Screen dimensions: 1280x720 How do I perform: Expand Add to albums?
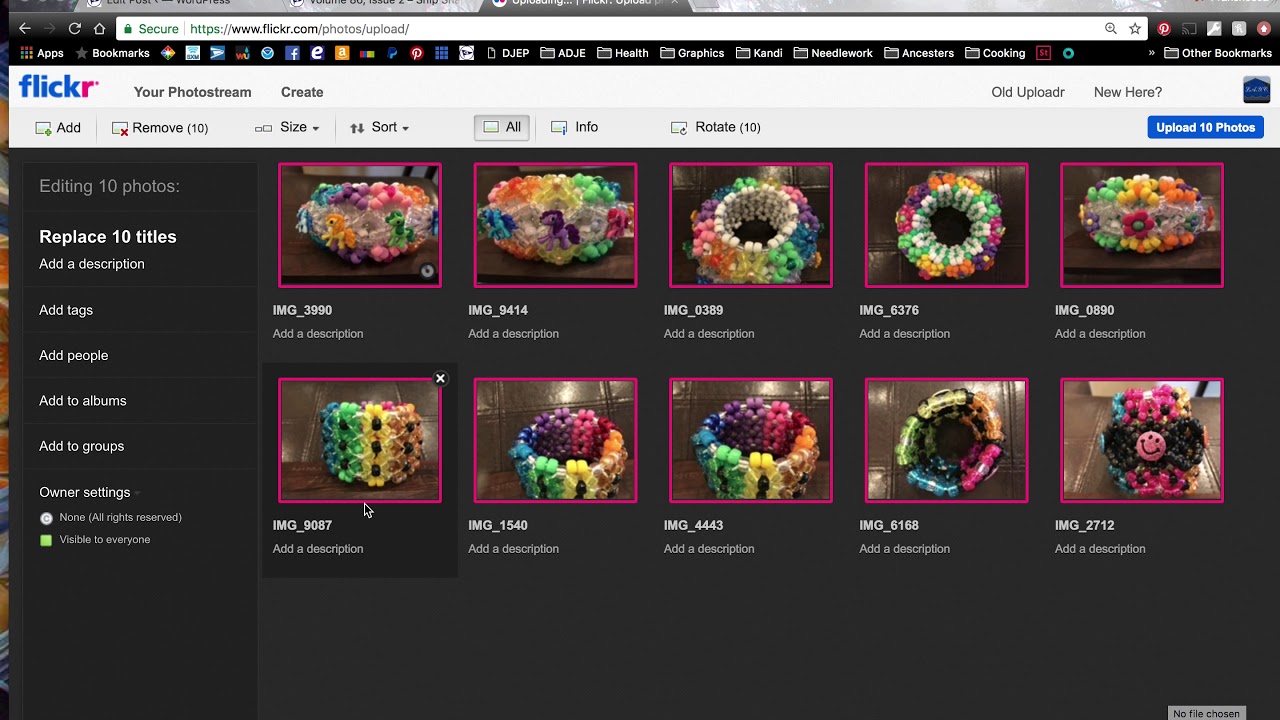tap(83, 401)
